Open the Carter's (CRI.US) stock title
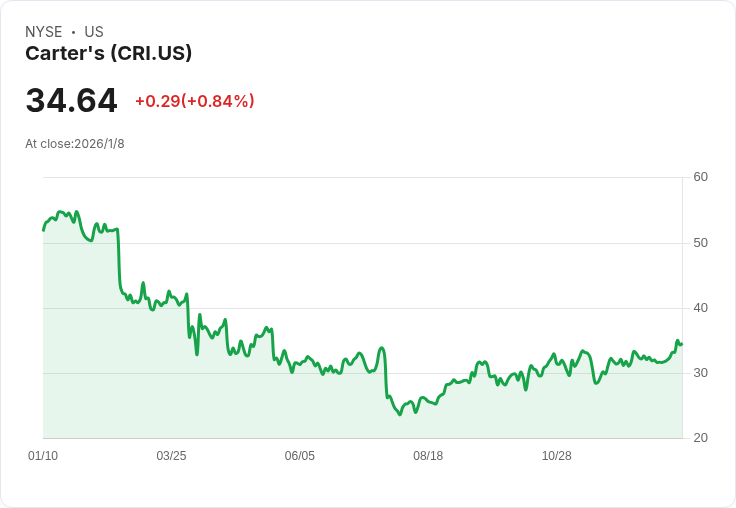Screen dimensions: 736x508 point(108,54)
